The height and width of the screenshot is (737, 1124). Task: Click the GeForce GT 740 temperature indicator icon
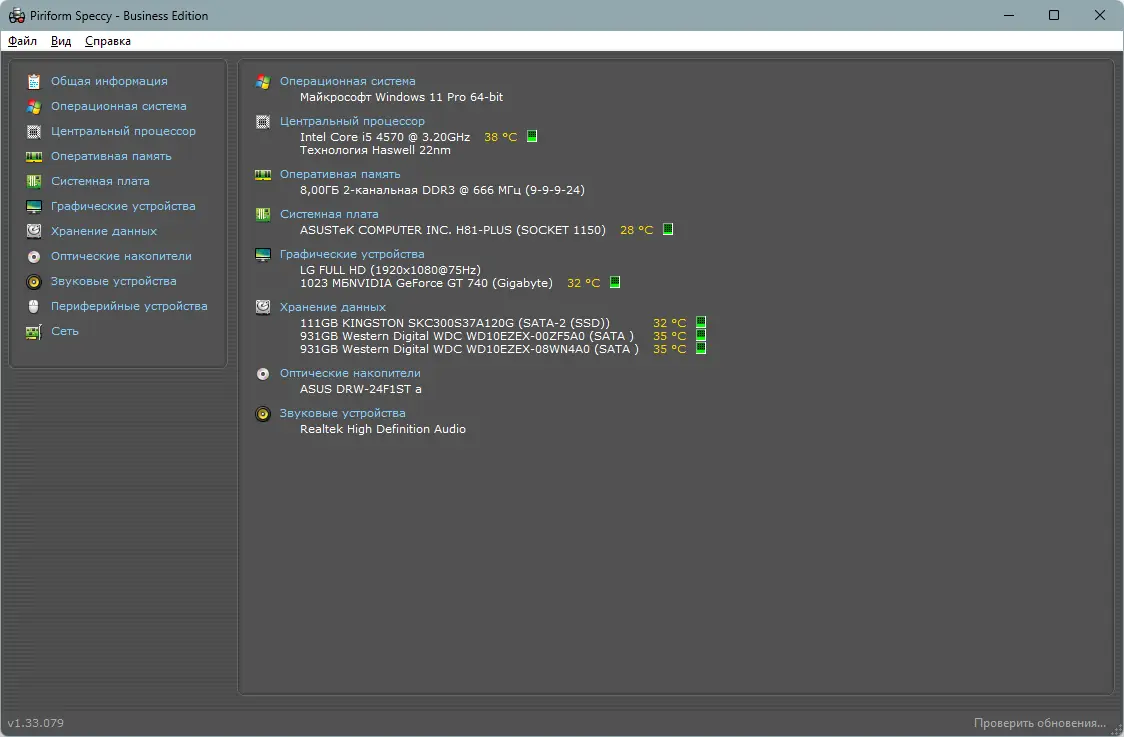click(615, 282)
